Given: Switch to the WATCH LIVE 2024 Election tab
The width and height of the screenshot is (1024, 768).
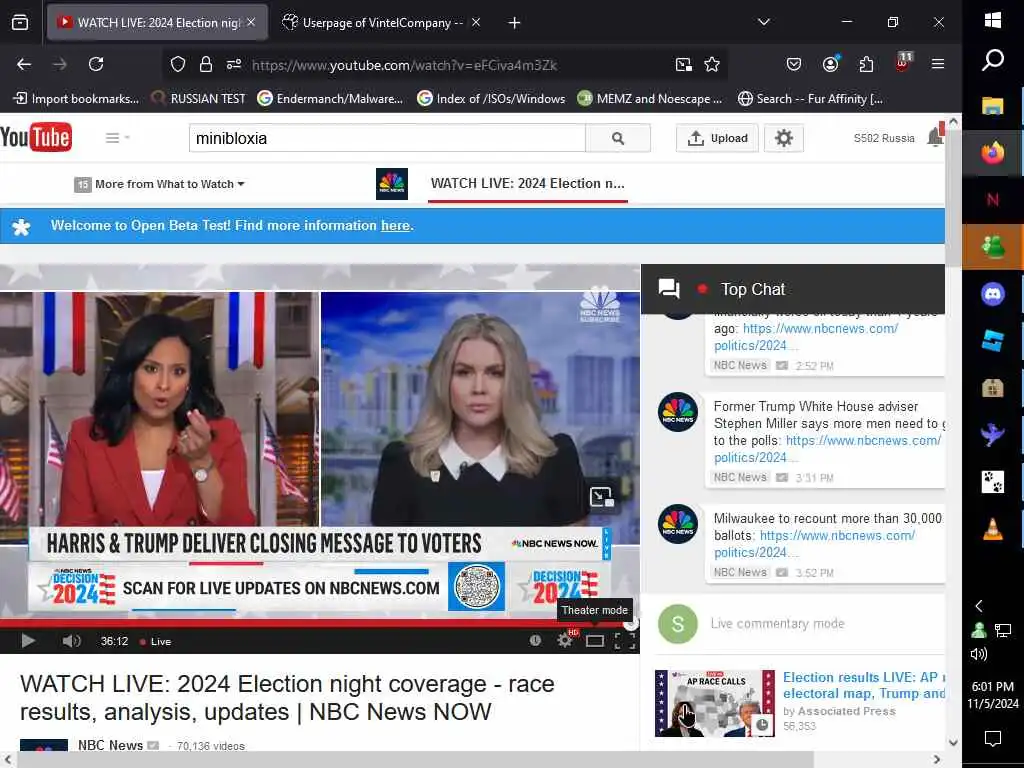Looking at the screenshot, I should pyautogui.click(x=157, y=23).
